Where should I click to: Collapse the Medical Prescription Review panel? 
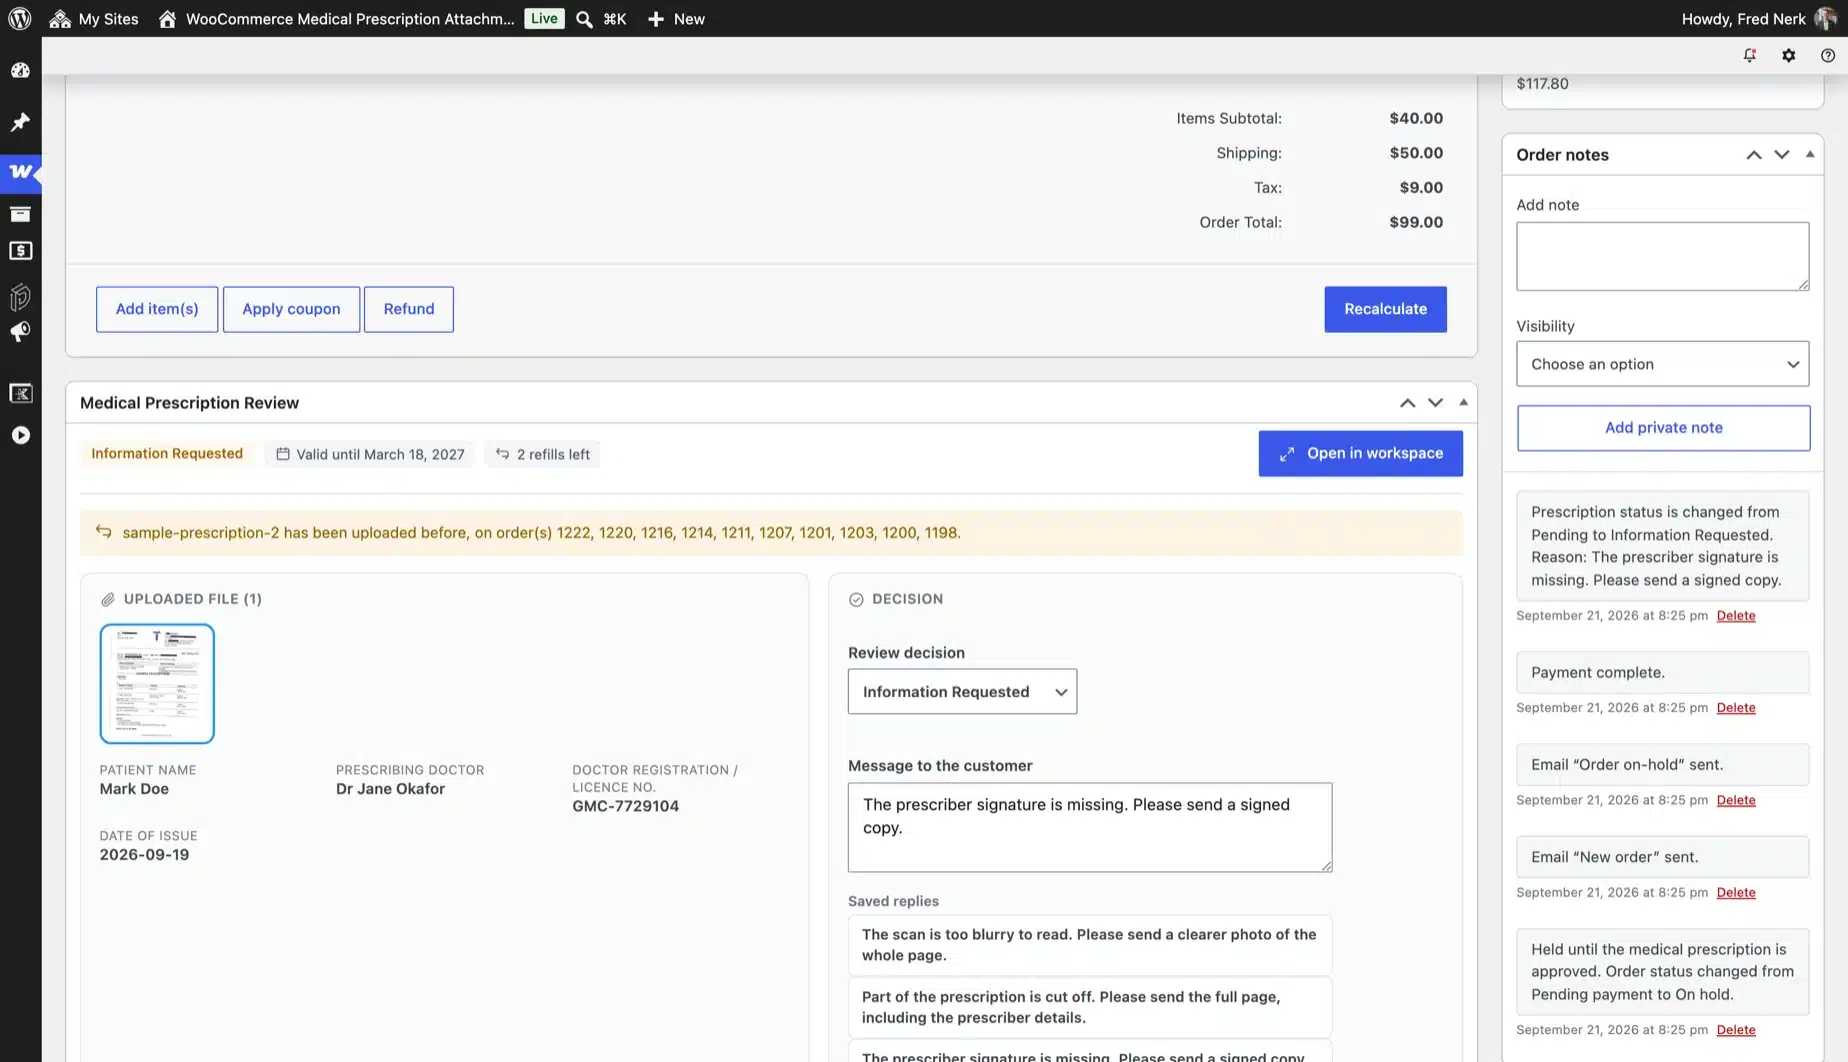tap(1463, 403)
